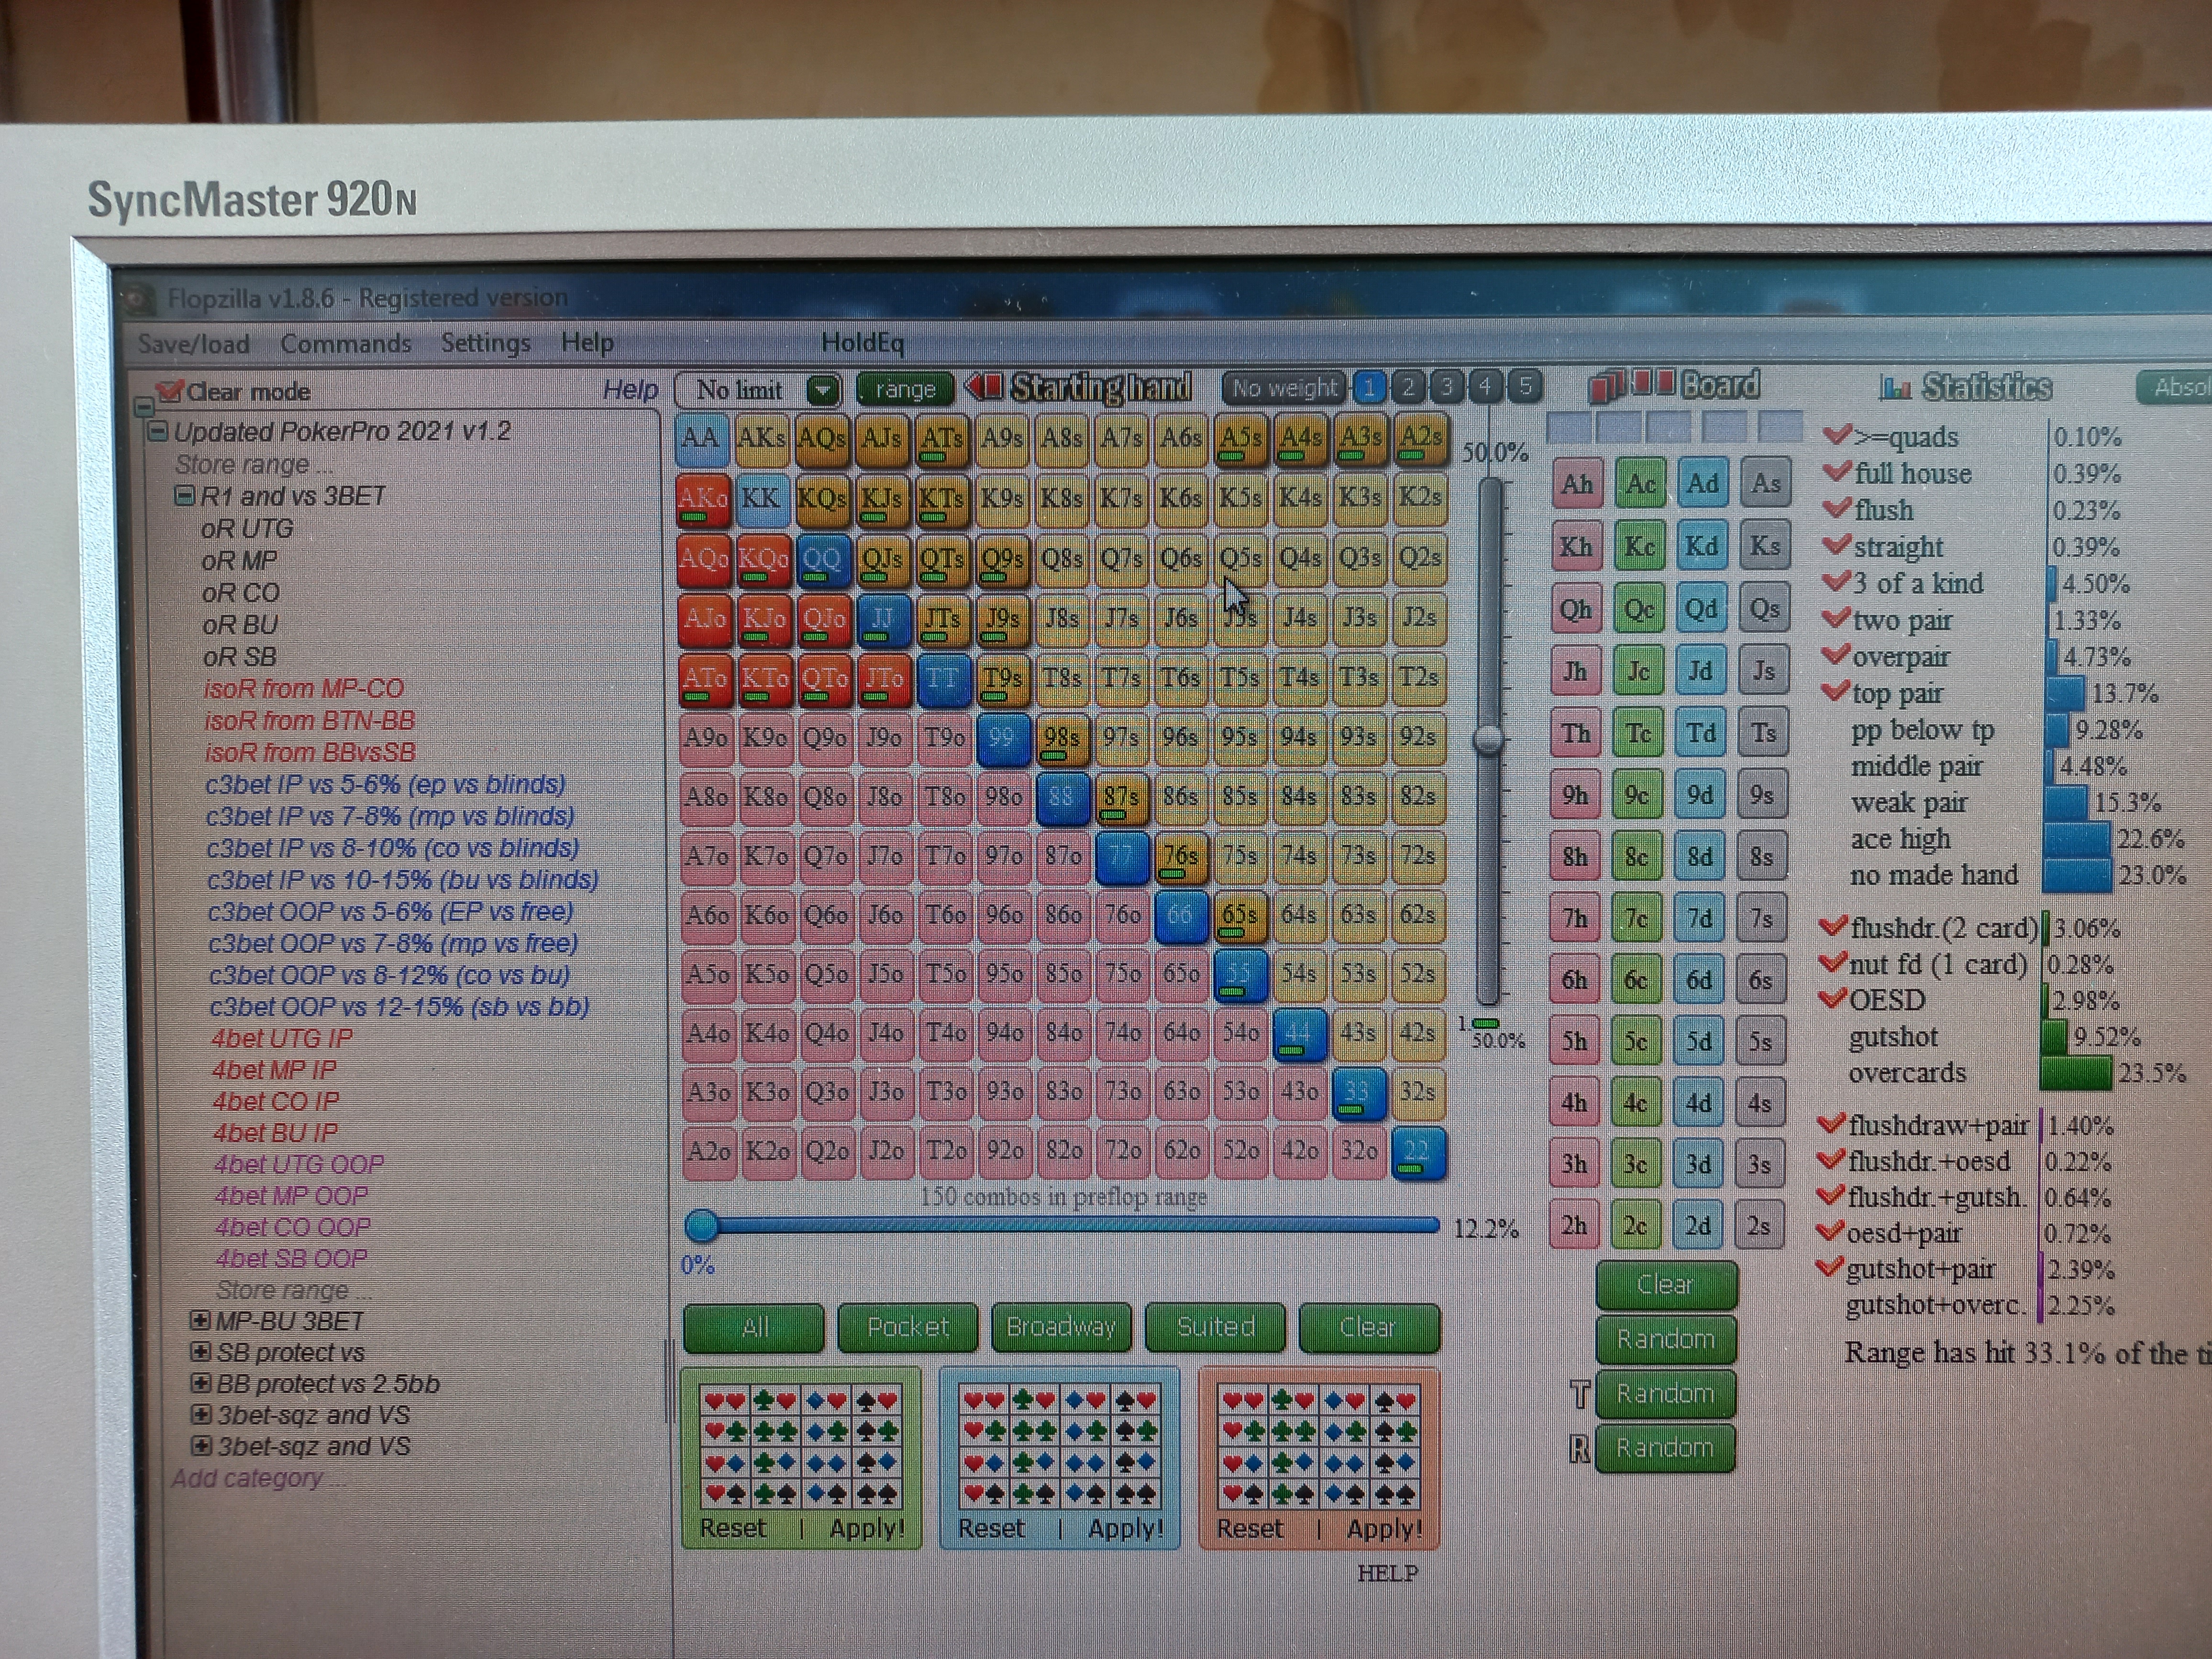The image size is (2212, 1659).
Task: Click the first empty board card slot
Action: (1568, 427)
